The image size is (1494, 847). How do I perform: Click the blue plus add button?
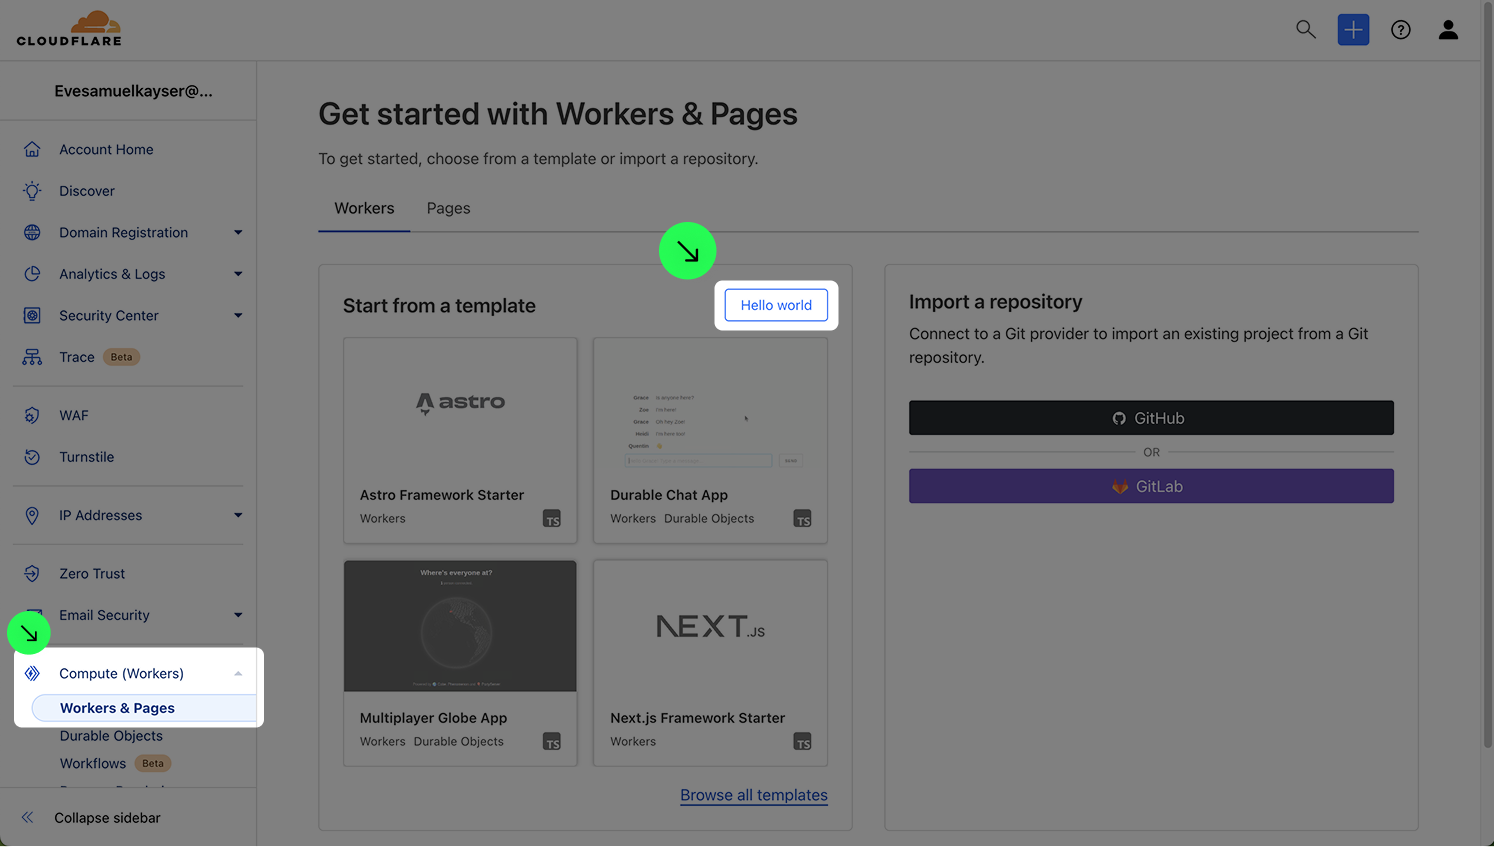[1353, 30]
